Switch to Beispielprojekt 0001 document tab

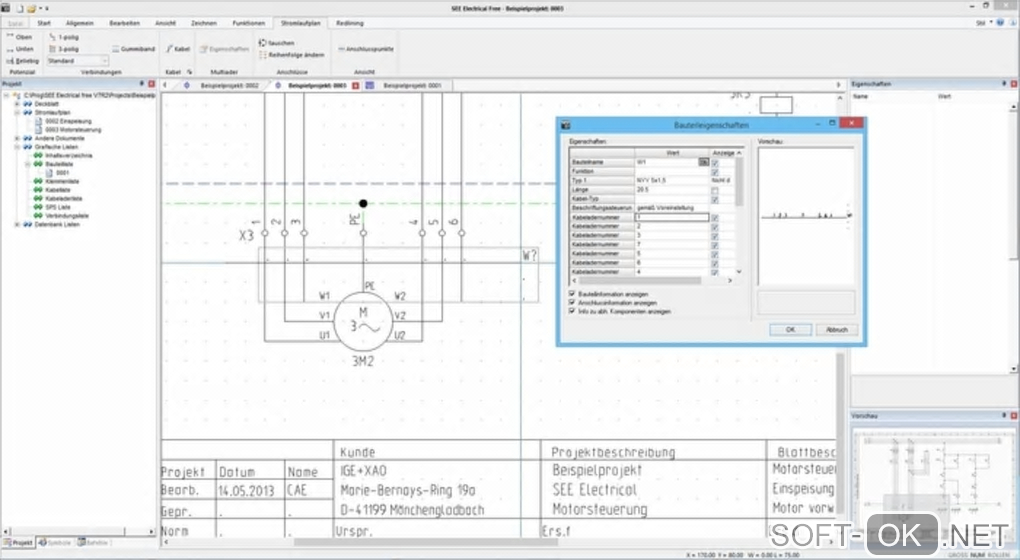point(412,85)
